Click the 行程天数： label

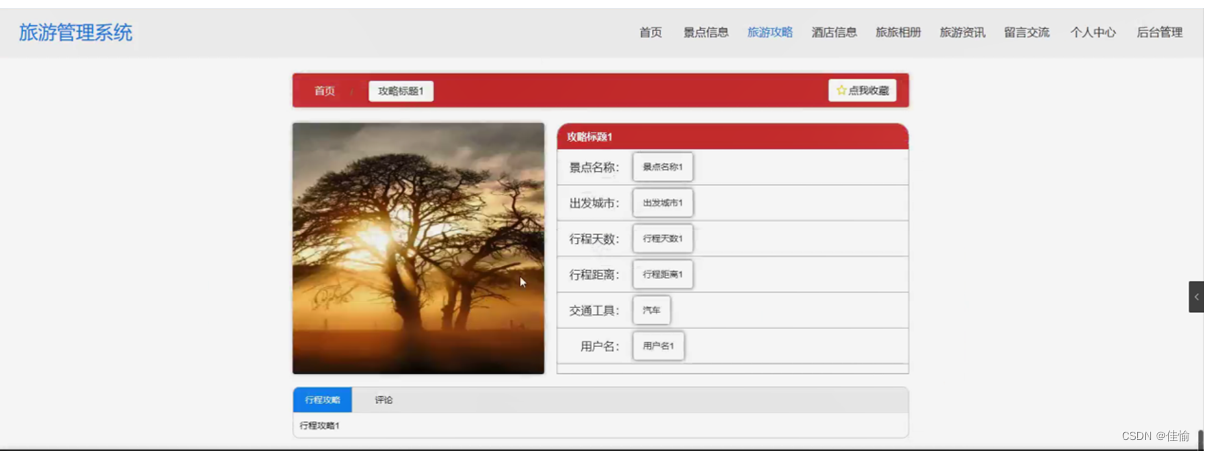[x=595, y=239]
